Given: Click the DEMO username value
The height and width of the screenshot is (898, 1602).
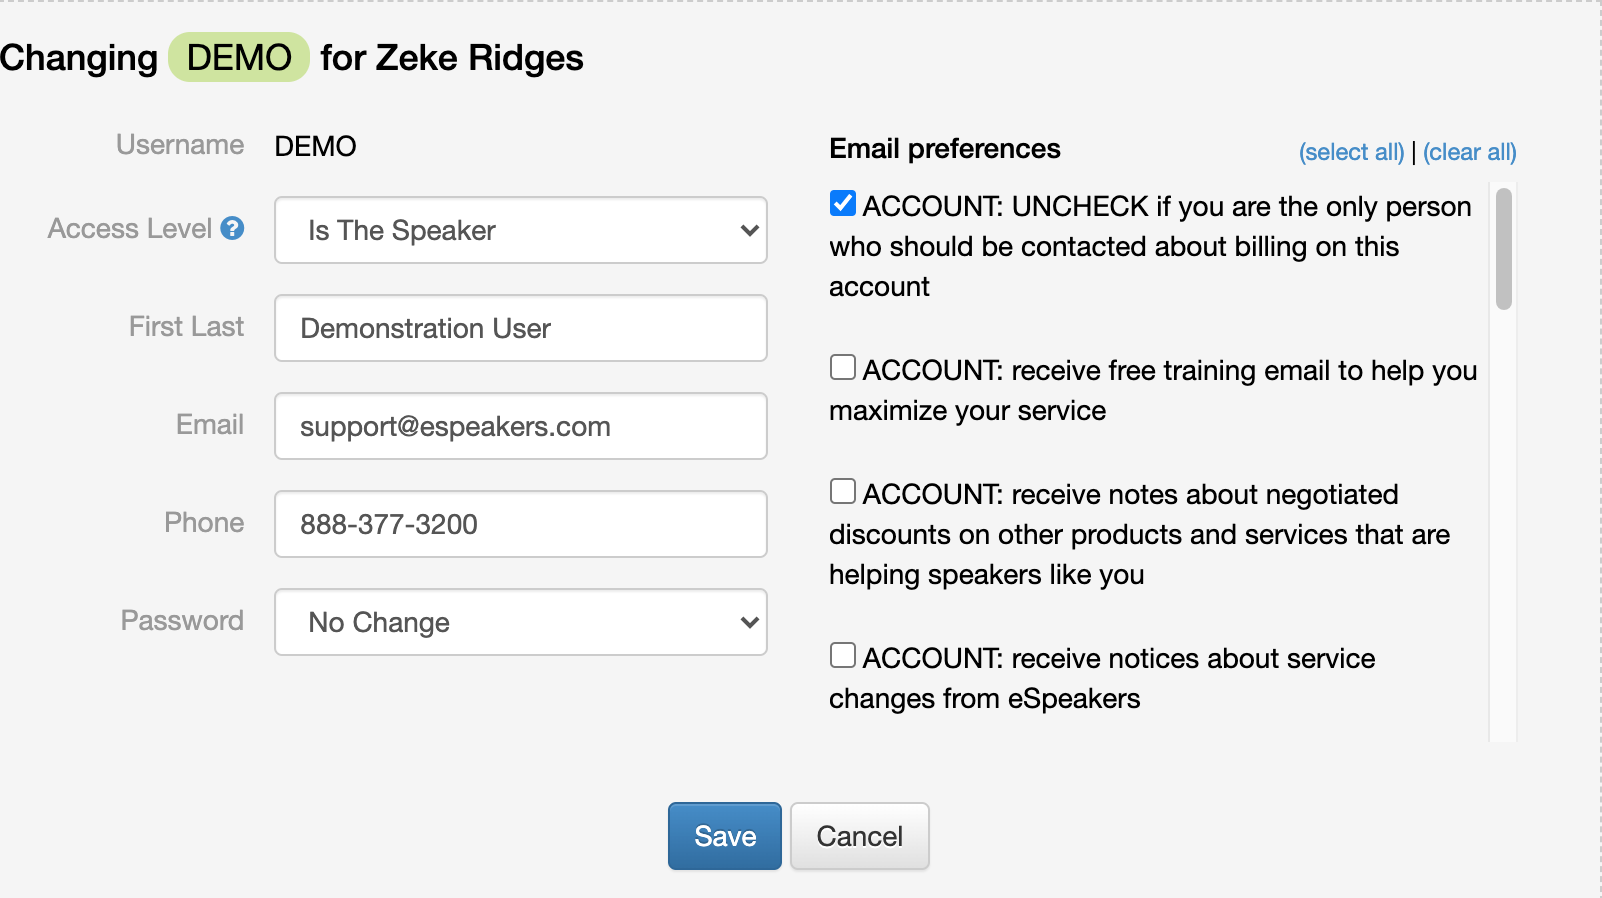Looking at the screenshot, I should (x=315, y=147).
